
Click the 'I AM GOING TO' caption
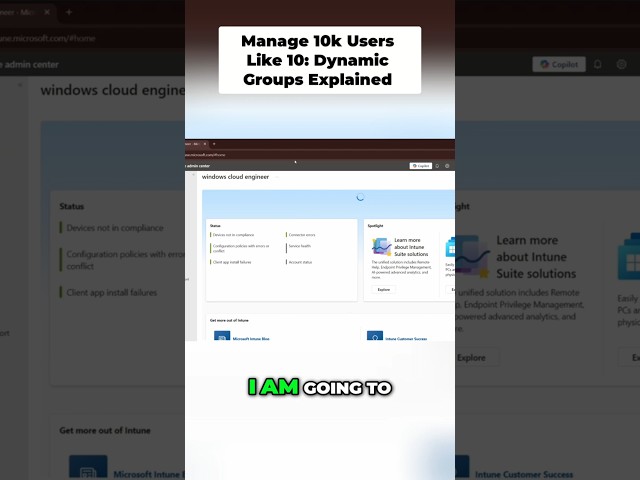pyautogui.click(x=320, y=387)
